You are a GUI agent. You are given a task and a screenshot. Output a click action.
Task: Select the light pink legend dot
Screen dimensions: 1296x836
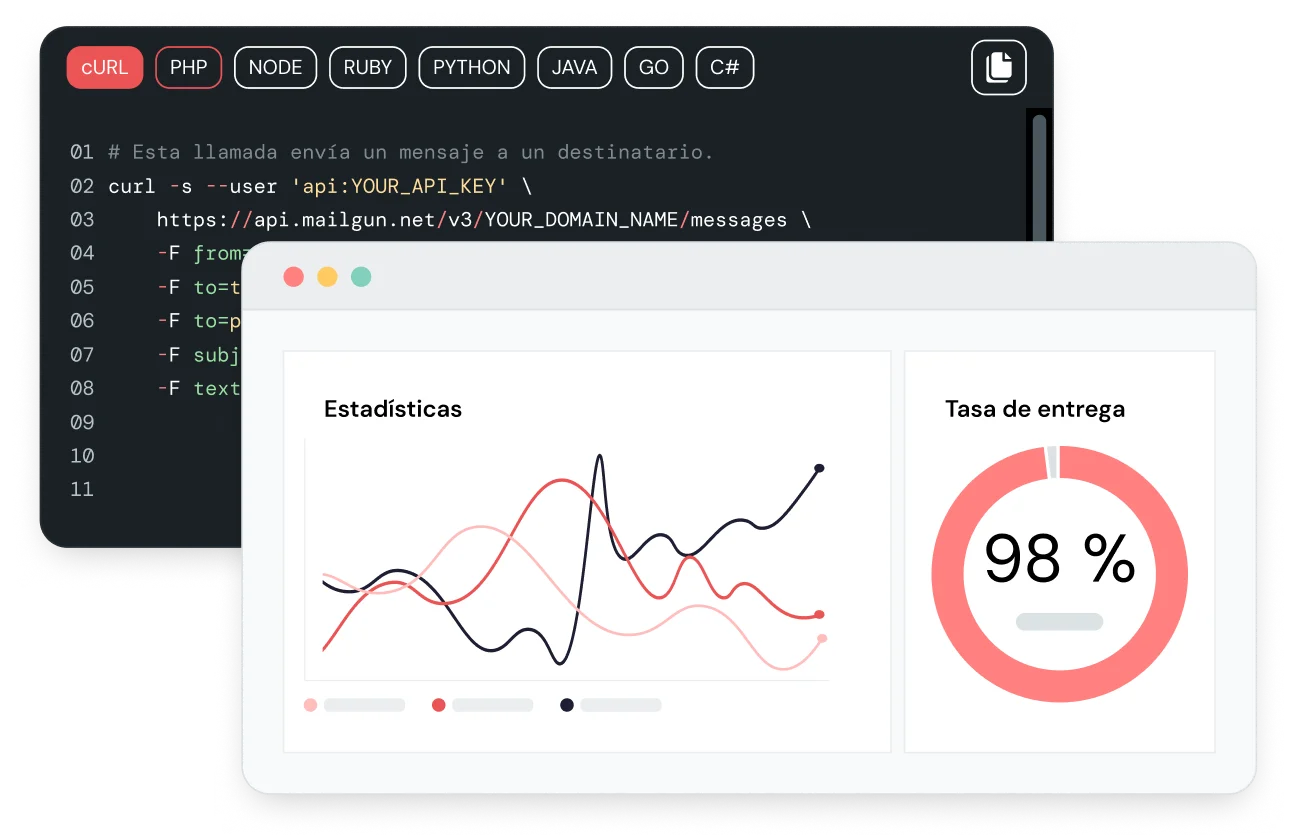(x=311, y=705)
